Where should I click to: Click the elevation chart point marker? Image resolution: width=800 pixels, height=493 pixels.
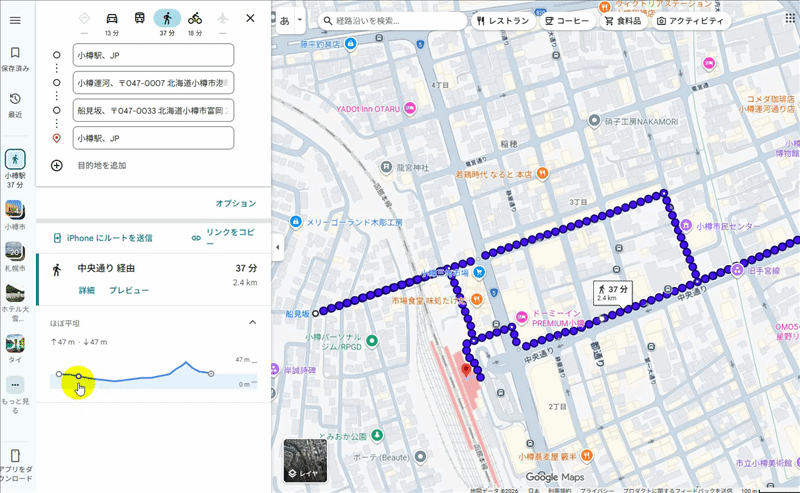(79, 376)
